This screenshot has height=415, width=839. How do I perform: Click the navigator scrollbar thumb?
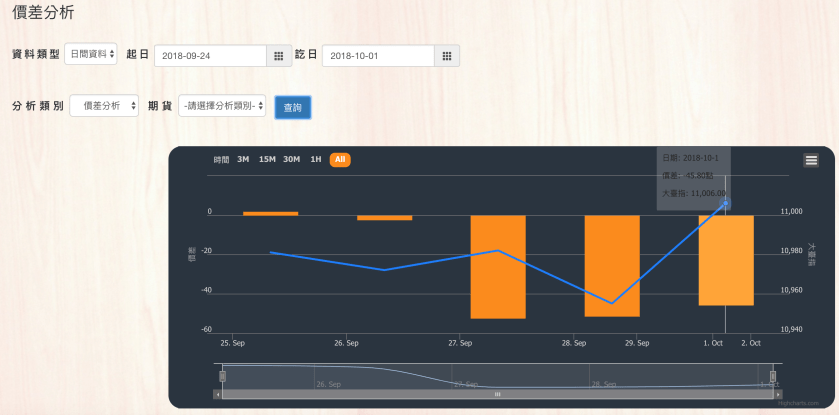click(497, 395)
